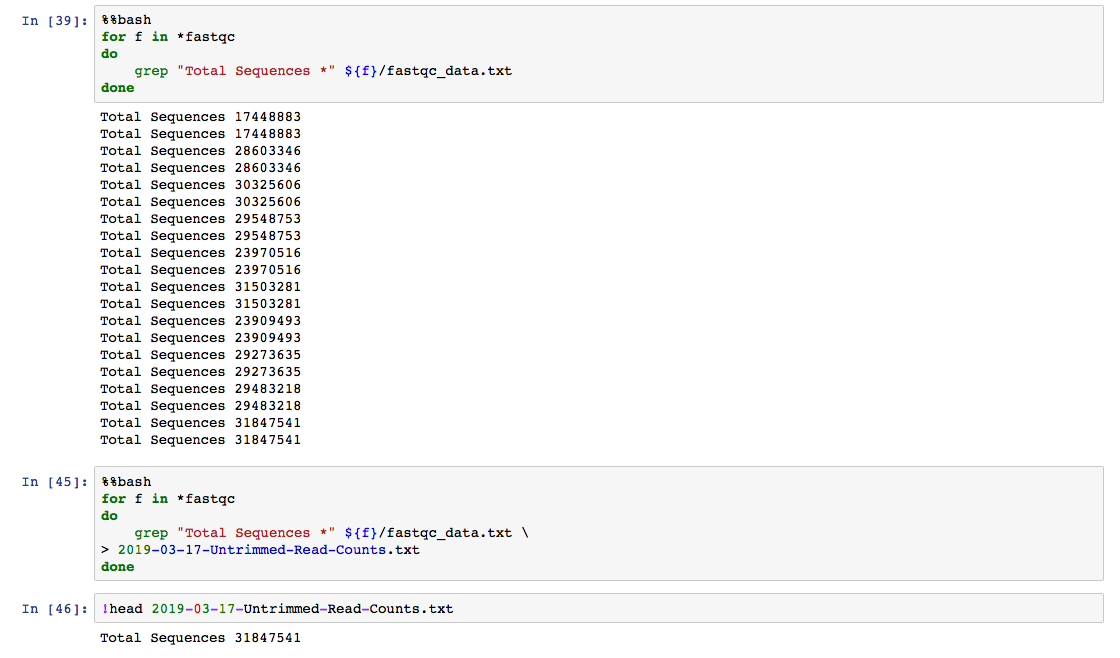Click the Total Sequences 30325606 output line
This screenshot has height=658, width=1120.
coord(200,184)
